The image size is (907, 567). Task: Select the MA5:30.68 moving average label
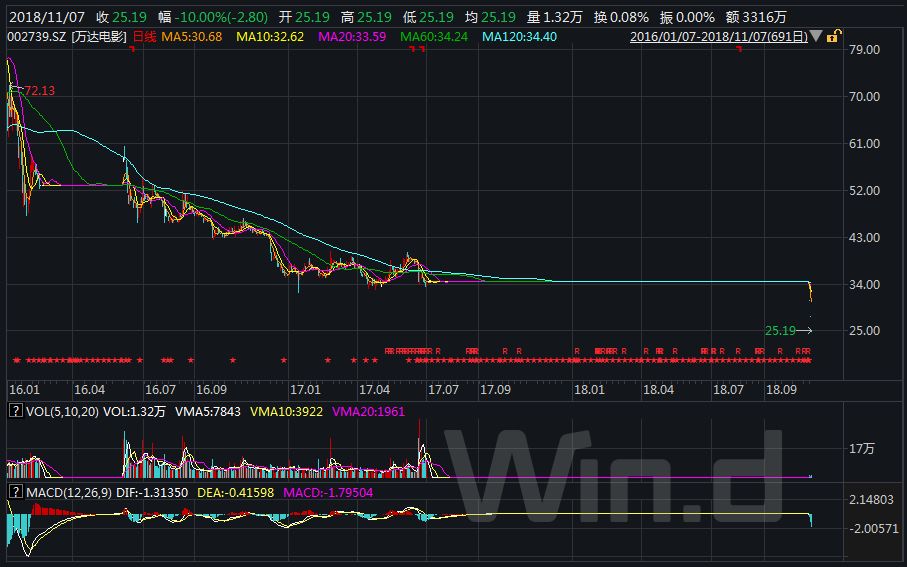(192, 37)
